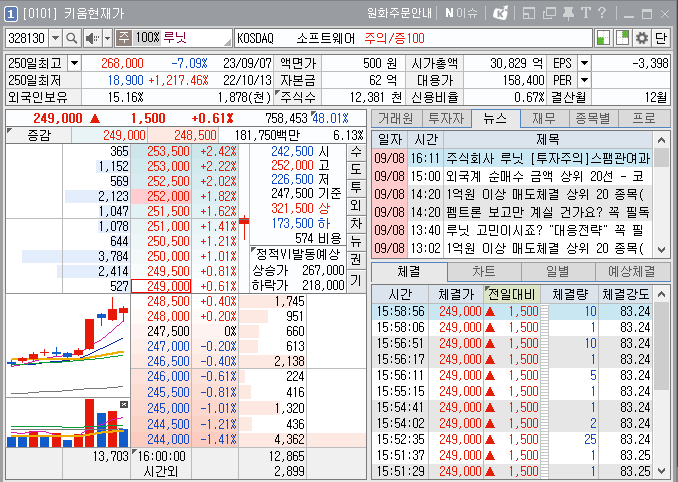Open help with the question mark icon
The height and width of the screenshot is (482, 678).
(x=602, y=13)
